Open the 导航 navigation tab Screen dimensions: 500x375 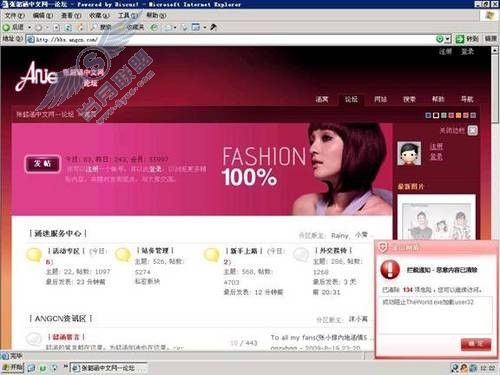[467, 99]
